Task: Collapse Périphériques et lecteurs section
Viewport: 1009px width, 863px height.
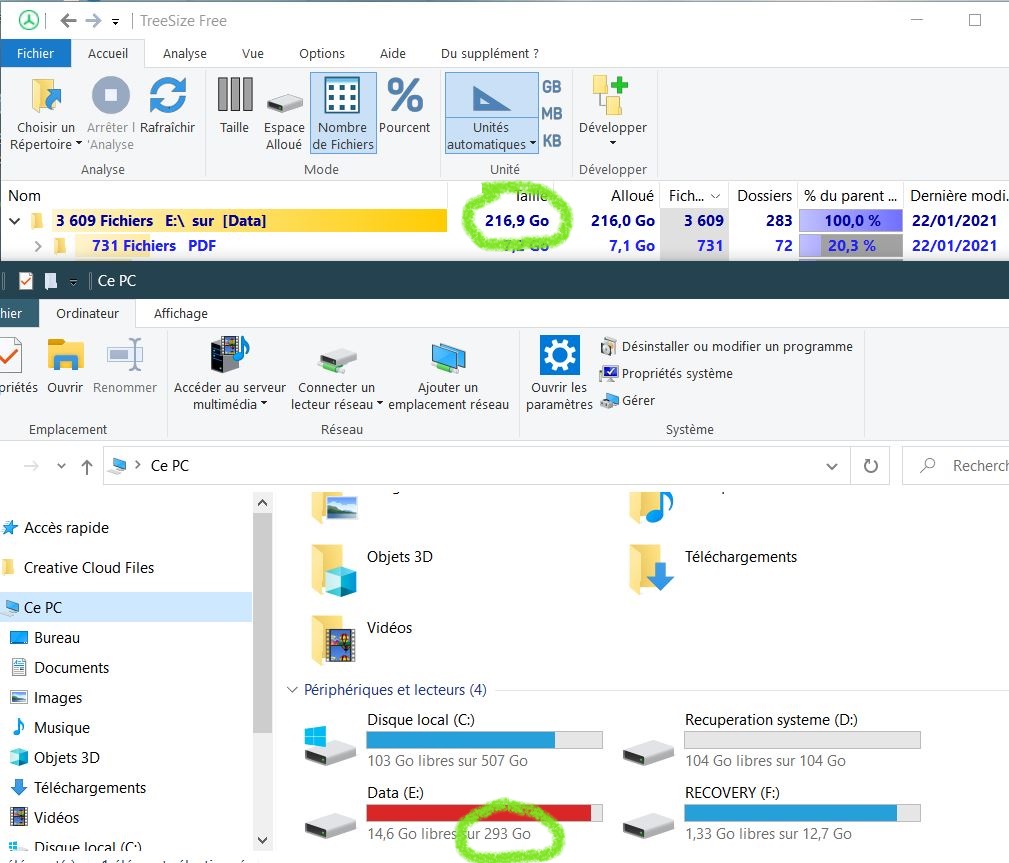Action: [292, 690]
